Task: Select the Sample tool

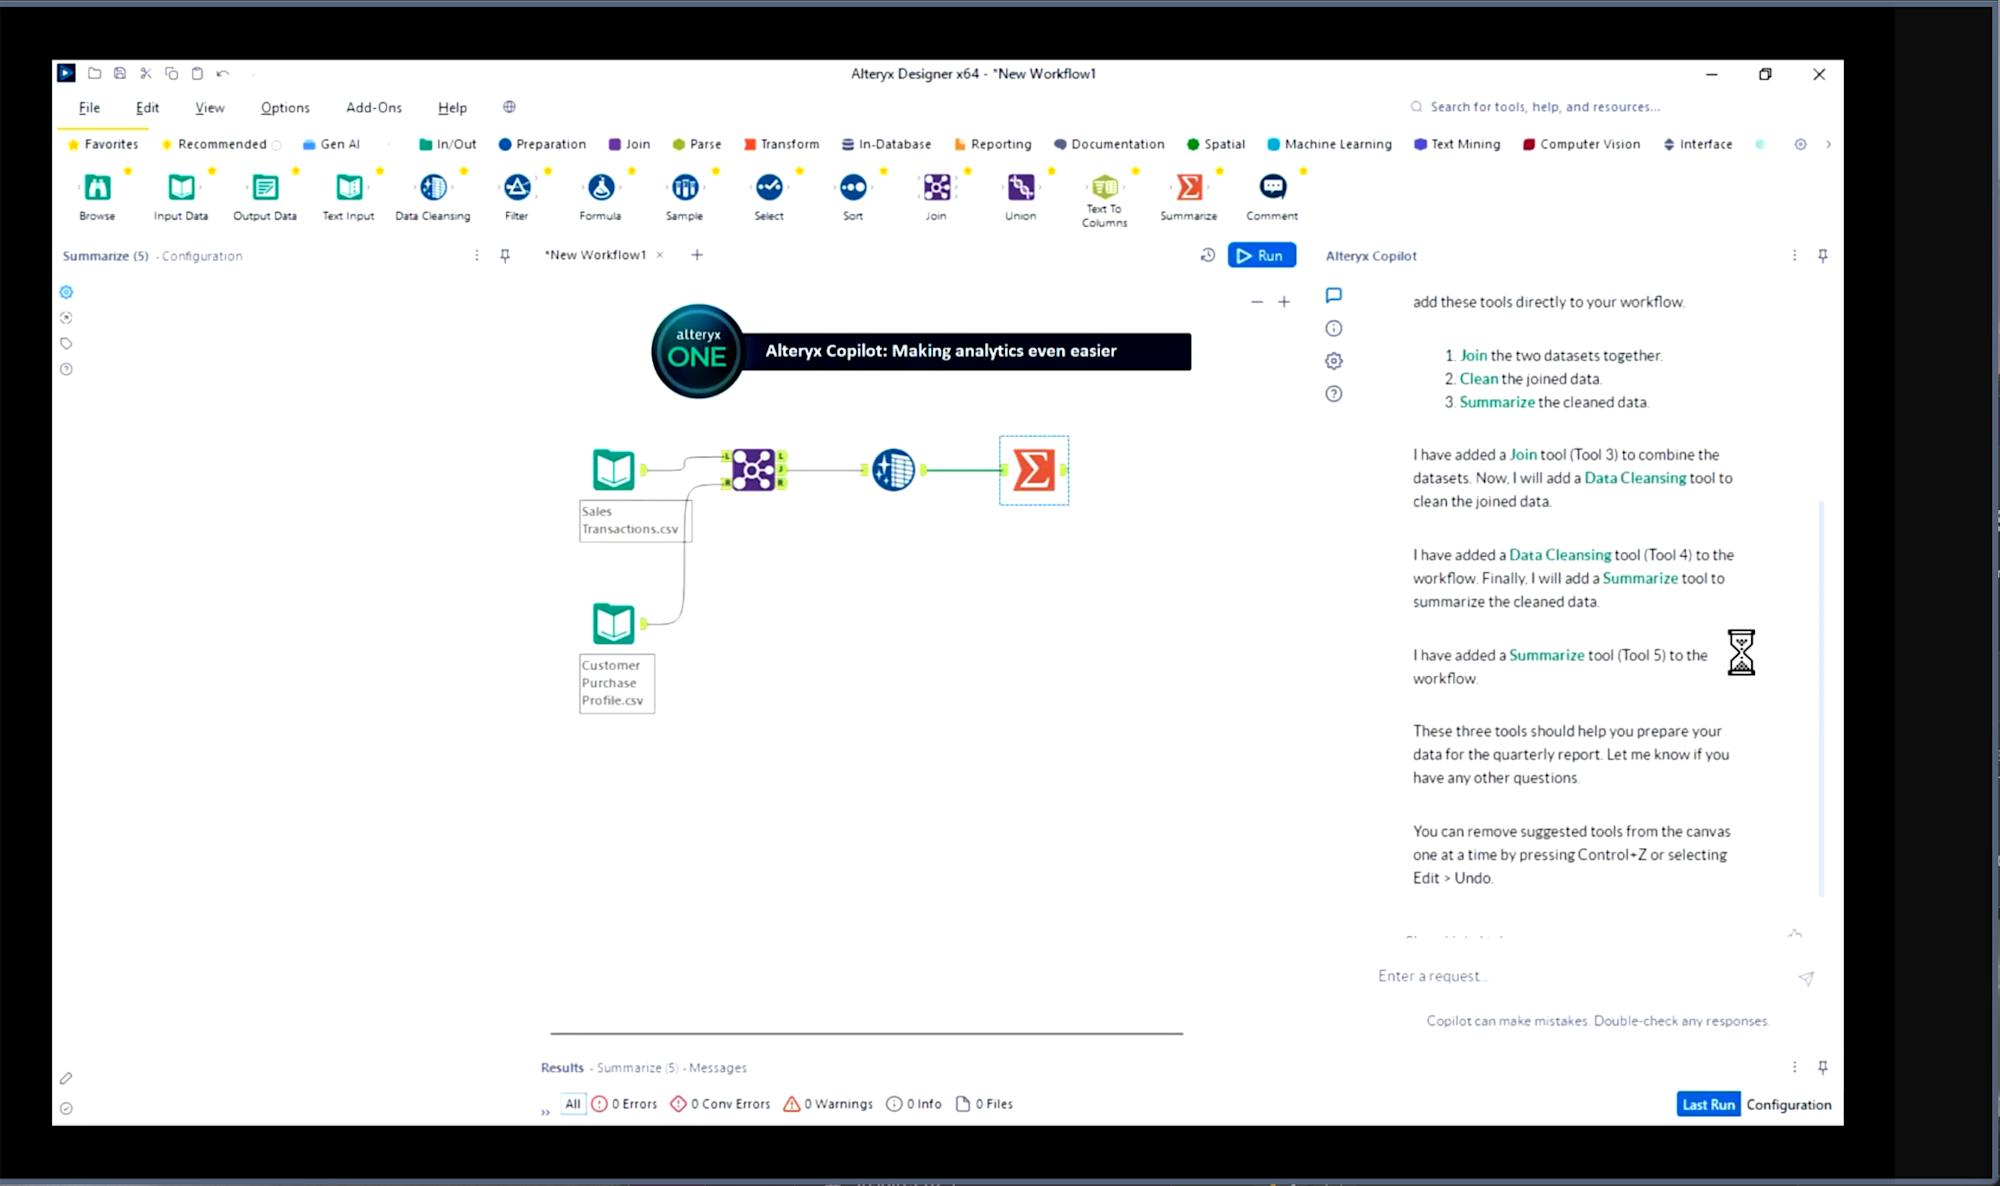Action: [685, 187]
